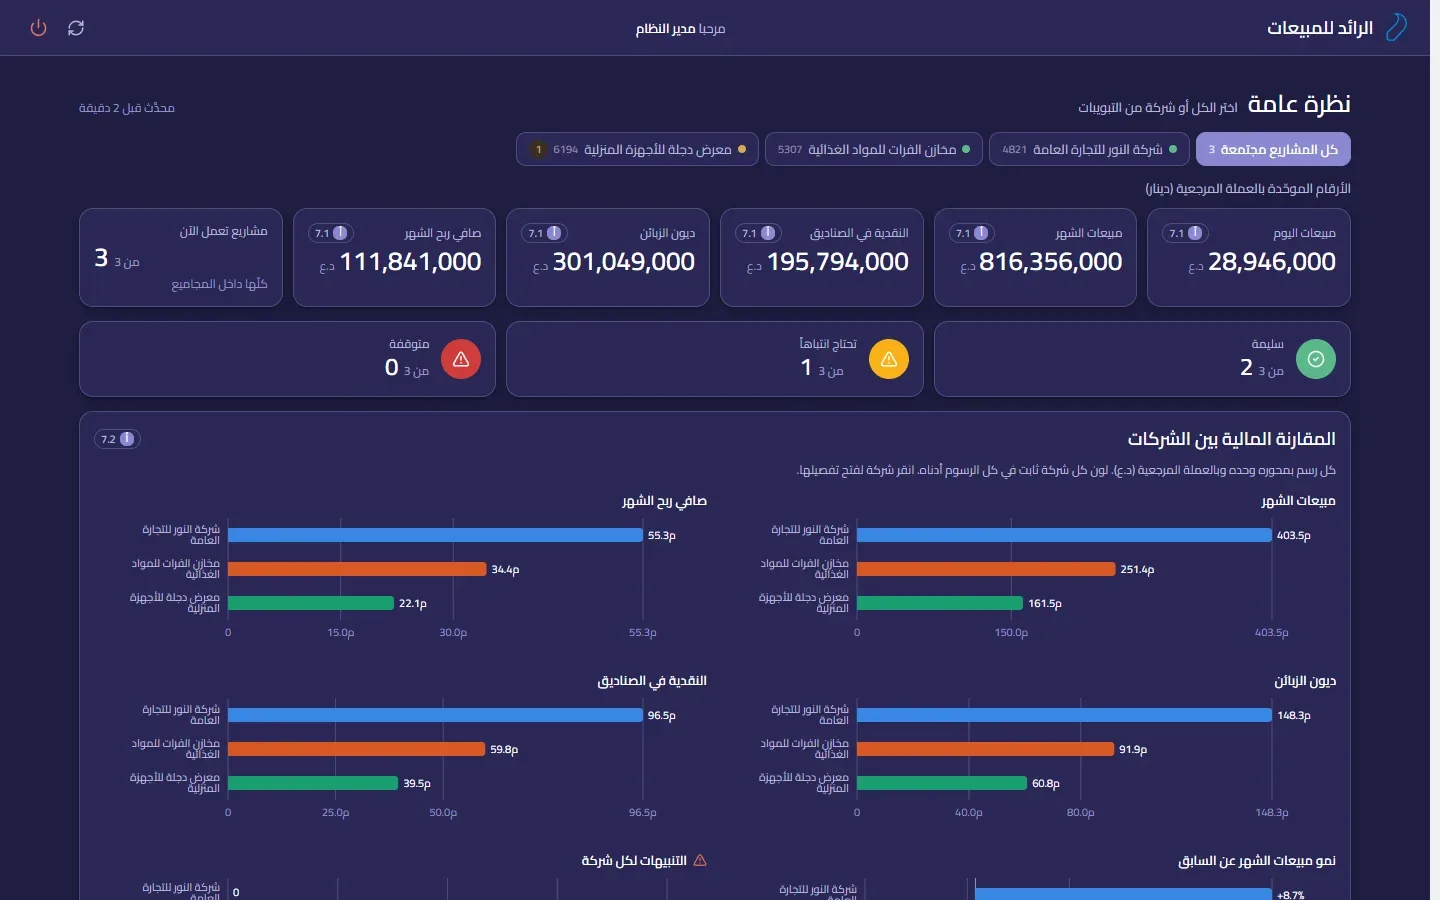Click the blue 148.3p bar in ديون الزبائن chart
Viewport: 1440px width, 900px height.
(1064, 715)
